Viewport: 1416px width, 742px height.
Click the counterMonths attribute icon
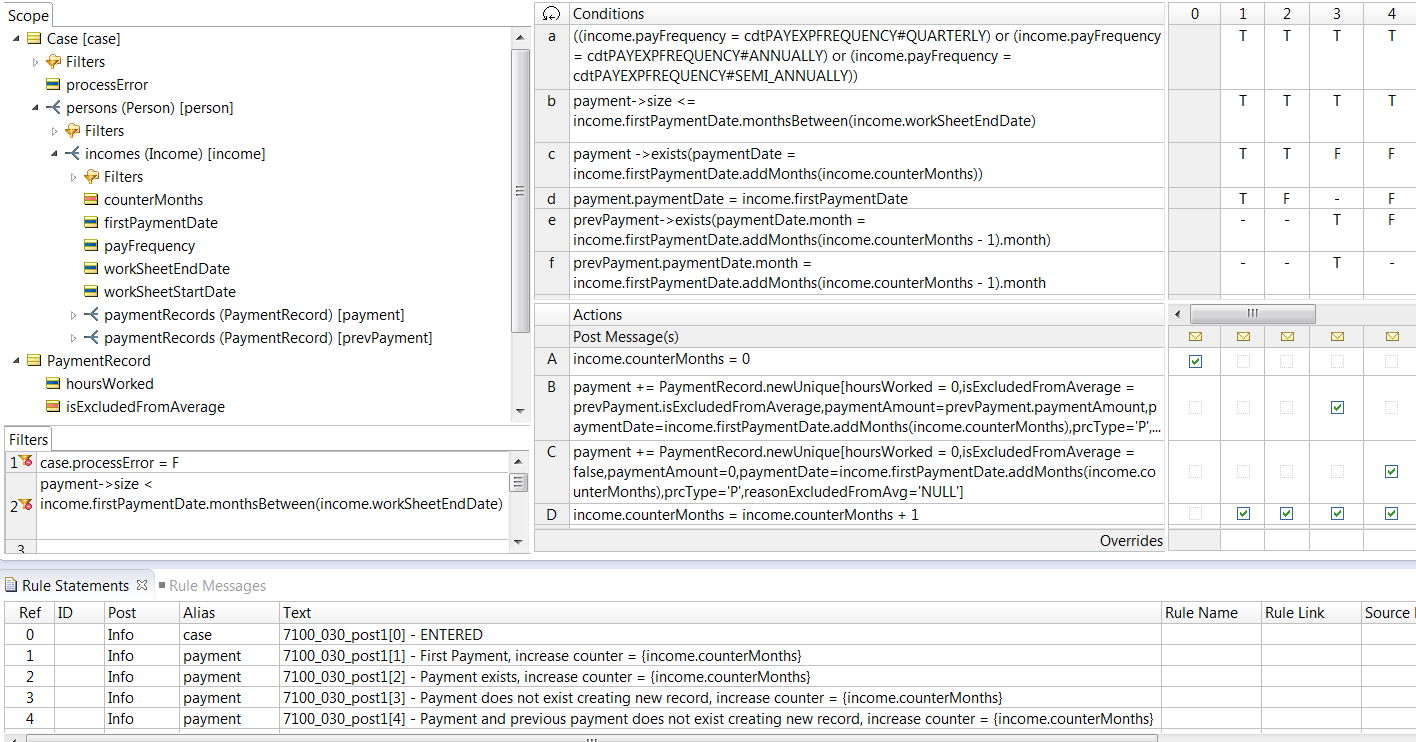91,200
